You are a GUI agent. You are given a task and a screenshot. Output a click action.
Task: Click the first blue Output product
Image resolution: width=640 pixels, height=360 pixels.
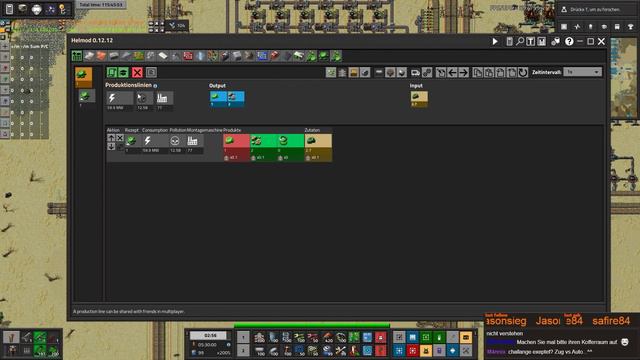pos(218,99)
